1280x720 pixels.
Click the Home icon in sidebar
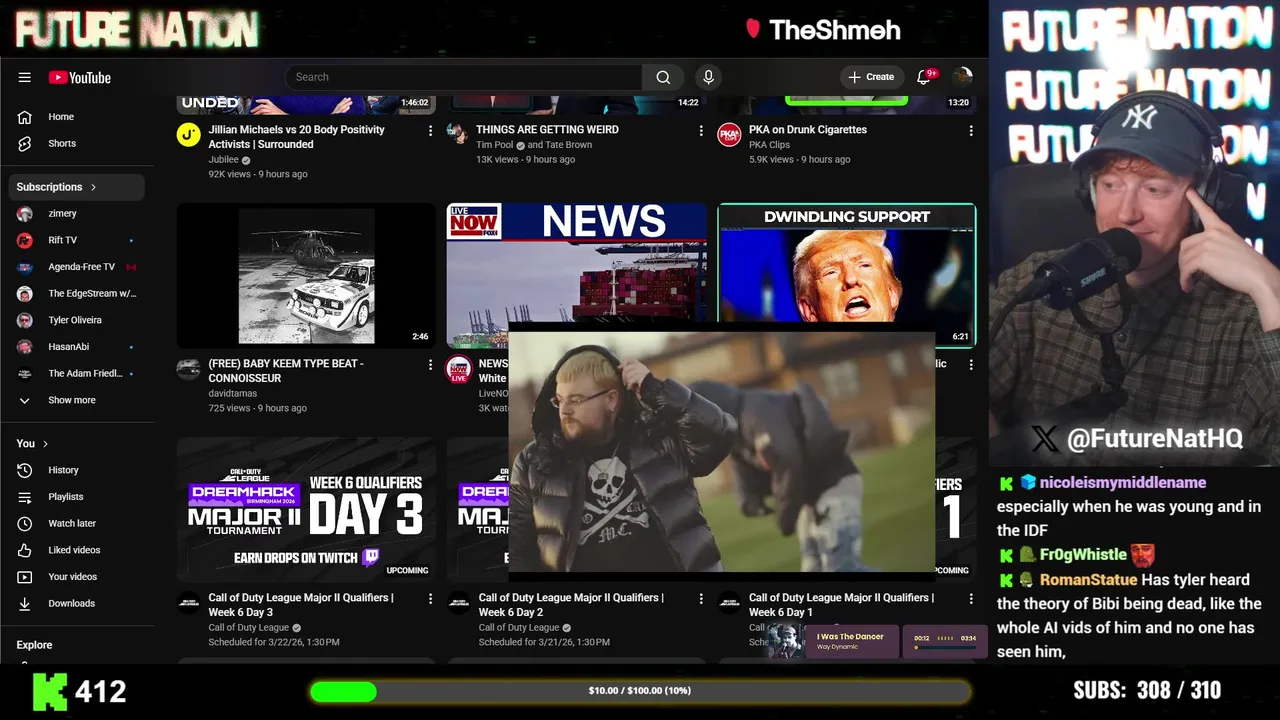(25, 117)
